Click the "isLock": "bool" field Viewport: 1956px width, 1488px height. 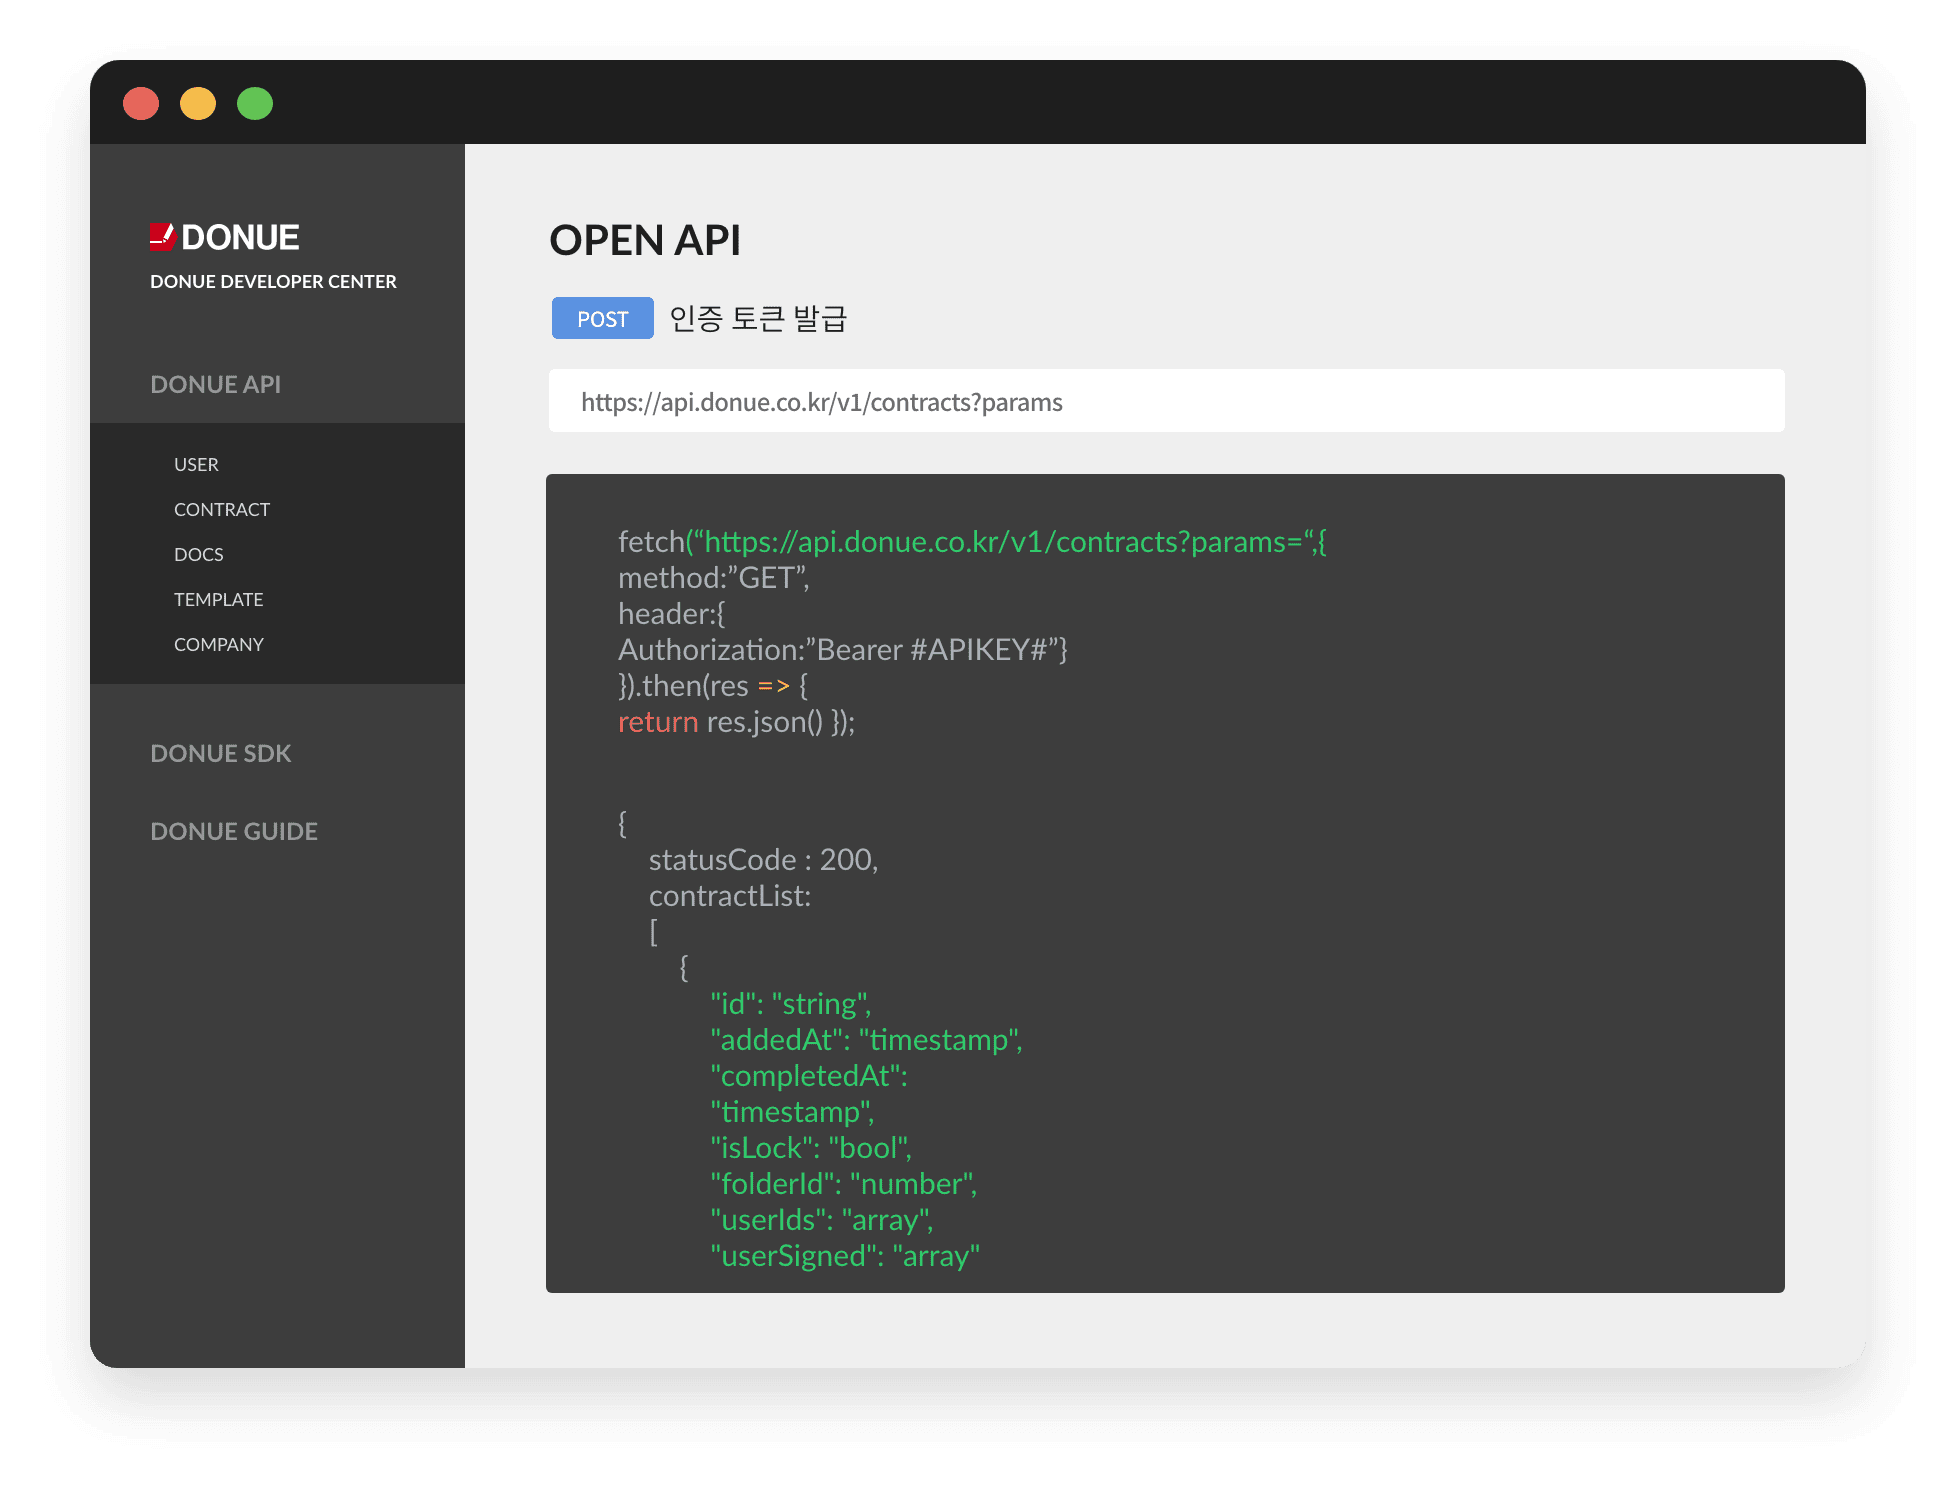coord(811,1148)
